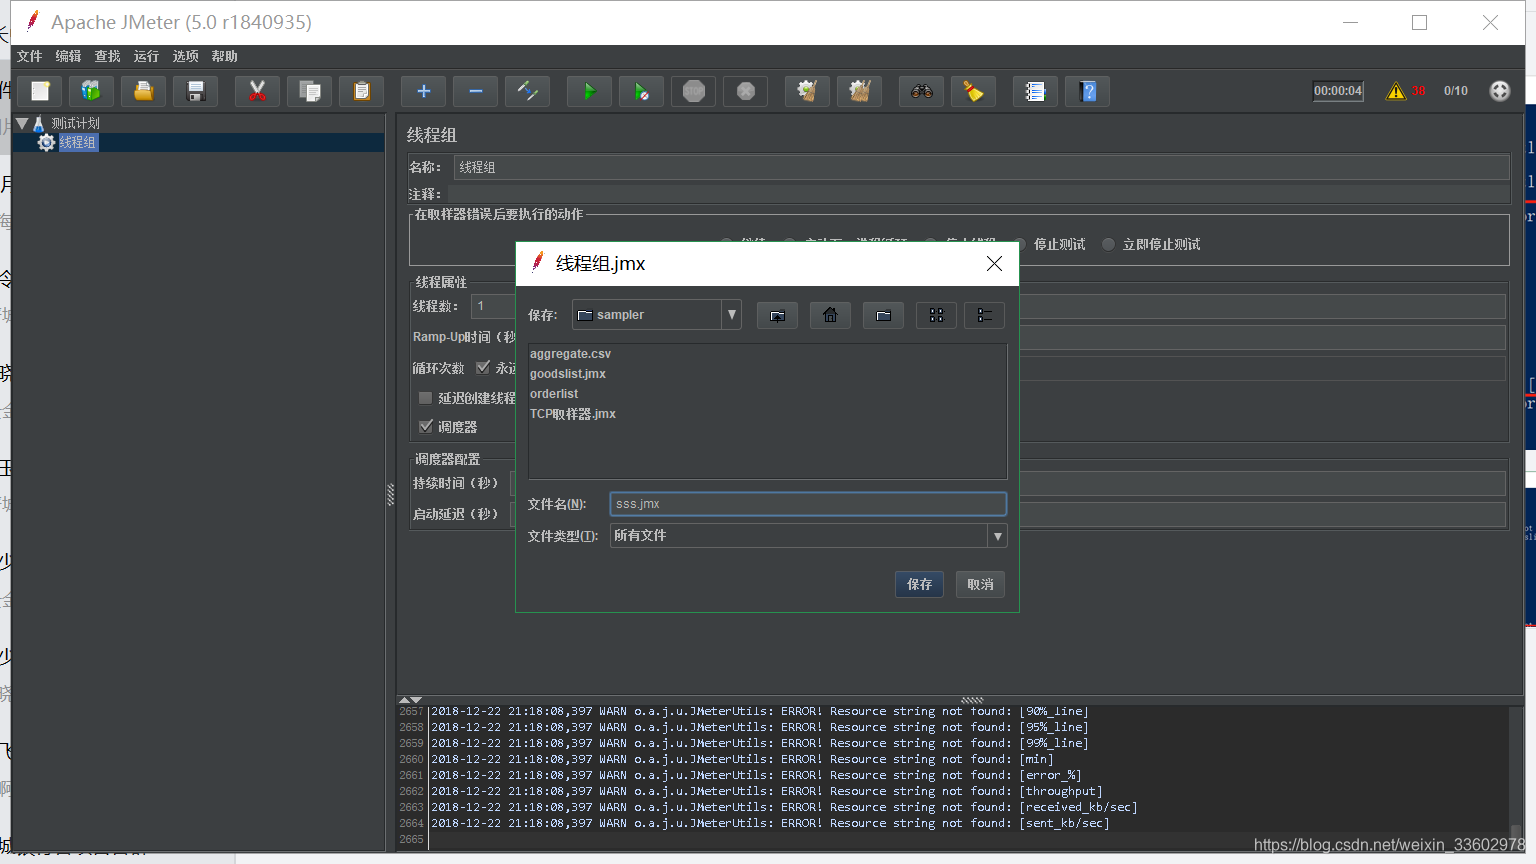Click New folder icon in save dialog
The width and height of the screenshot is (1536, 864).
(883, 315)
